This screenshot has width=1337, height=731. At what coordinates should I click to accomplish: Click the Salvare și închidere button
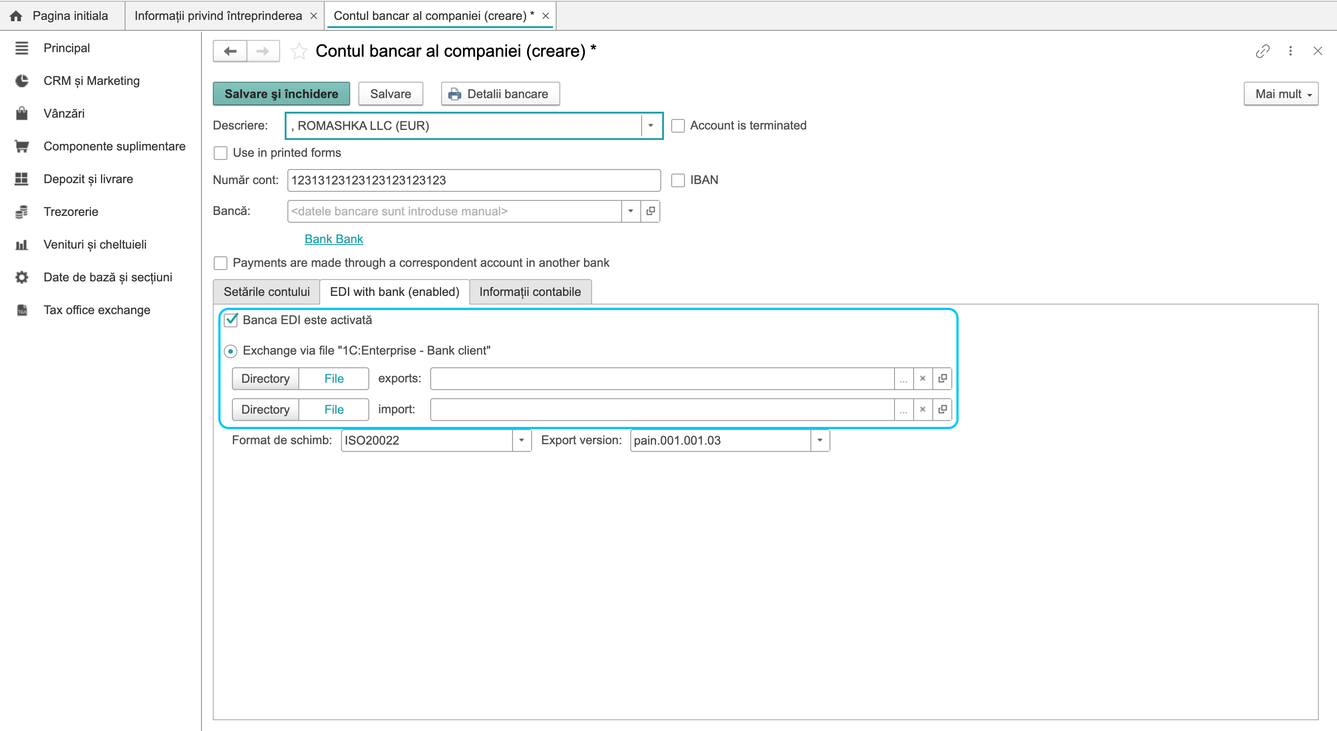281,94
